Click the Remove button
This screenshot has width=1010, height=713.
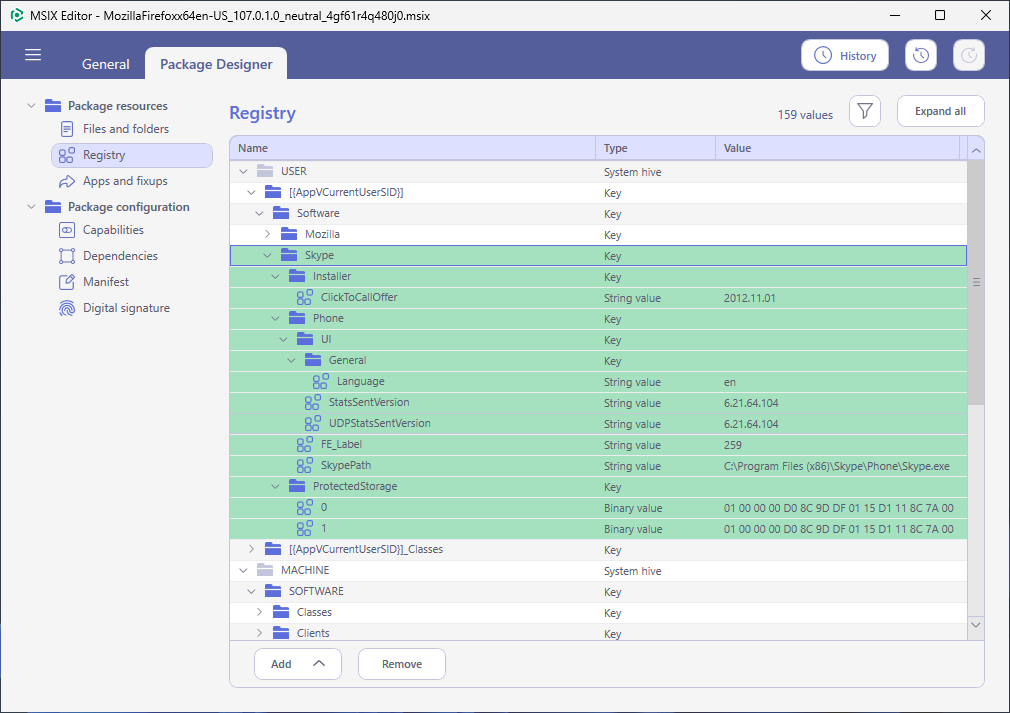point(402,664)
